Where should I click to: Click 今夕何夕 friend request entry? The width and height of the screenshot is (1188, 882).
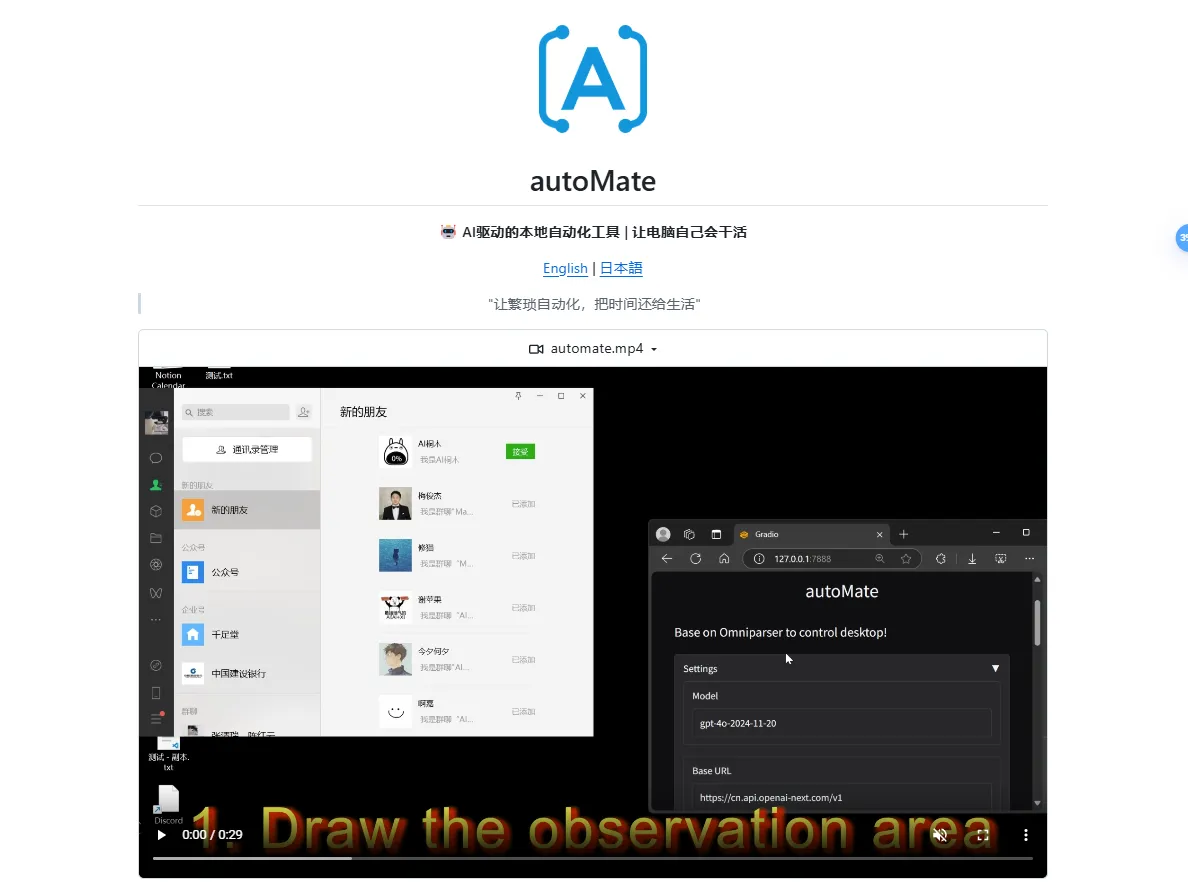[x=457, y=659]
